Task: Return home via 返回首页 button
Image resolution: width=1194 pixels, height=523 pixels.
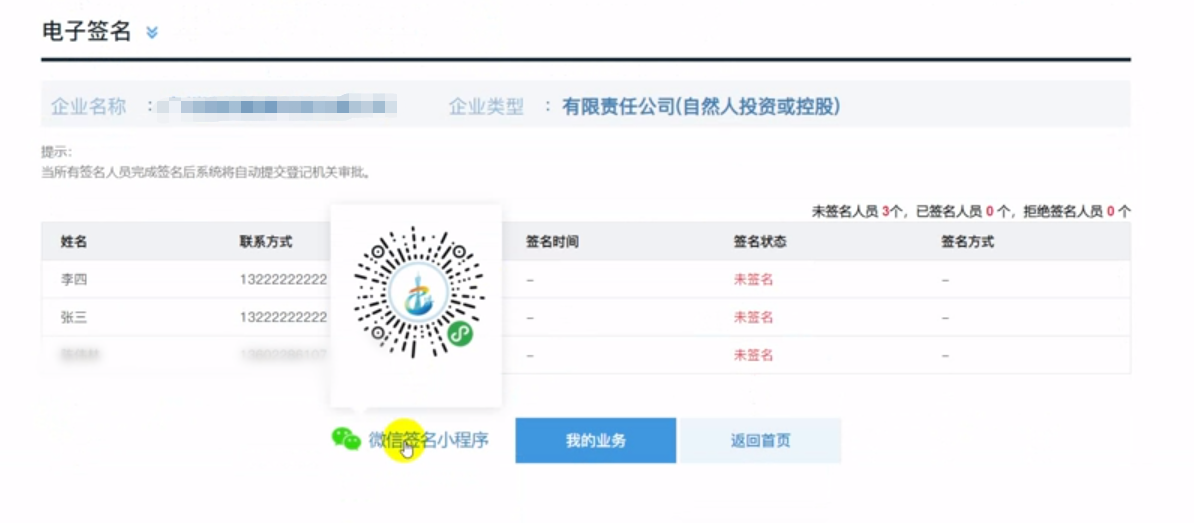Action: 760,440
